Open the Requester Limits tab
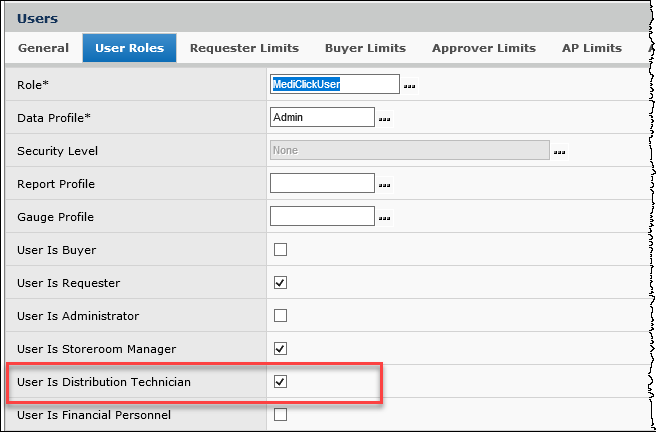656x432 pixels. (x=244, y=48)
